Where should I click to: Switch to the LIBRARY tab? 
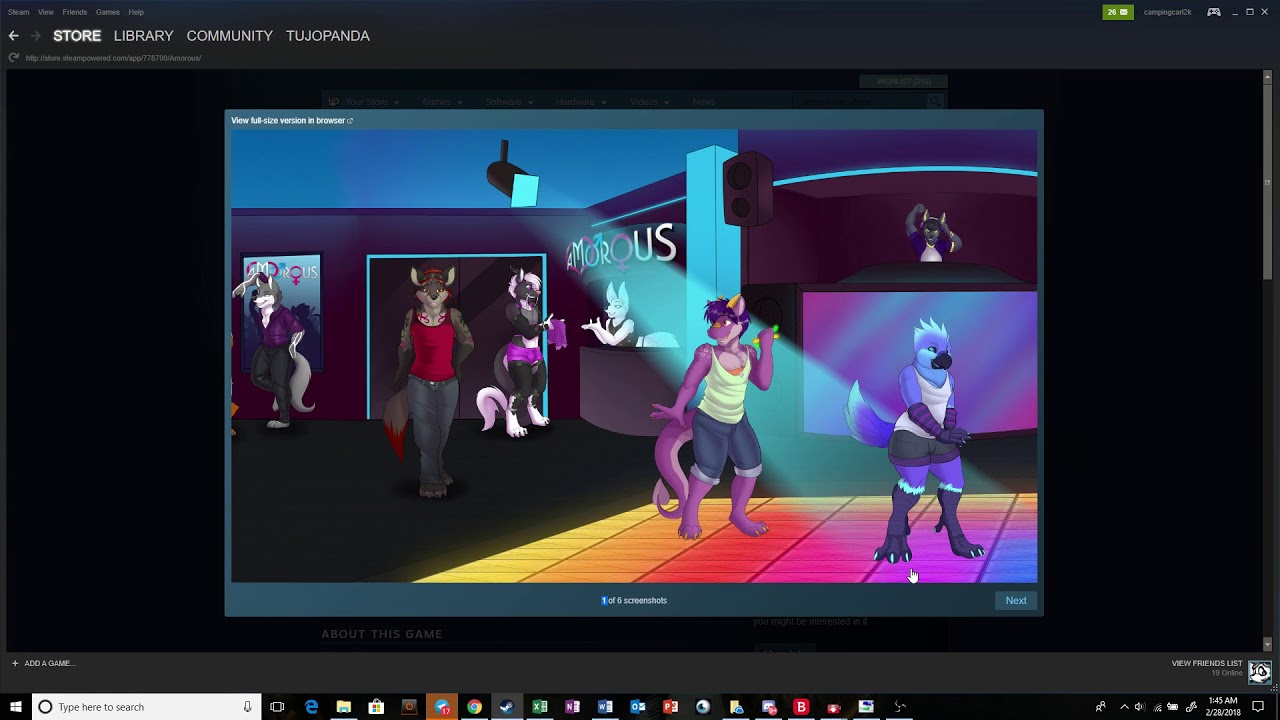click(x=143, y=36)
